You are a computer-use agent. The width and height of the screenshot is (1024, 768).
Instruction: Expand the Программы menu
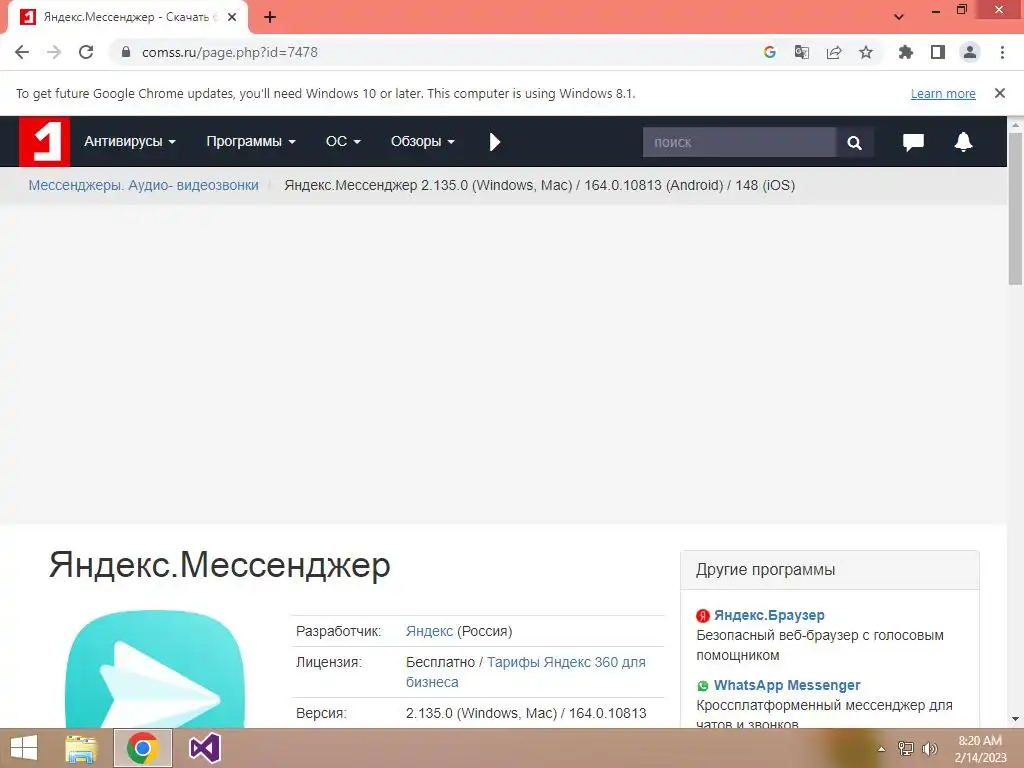click(251, 141)
